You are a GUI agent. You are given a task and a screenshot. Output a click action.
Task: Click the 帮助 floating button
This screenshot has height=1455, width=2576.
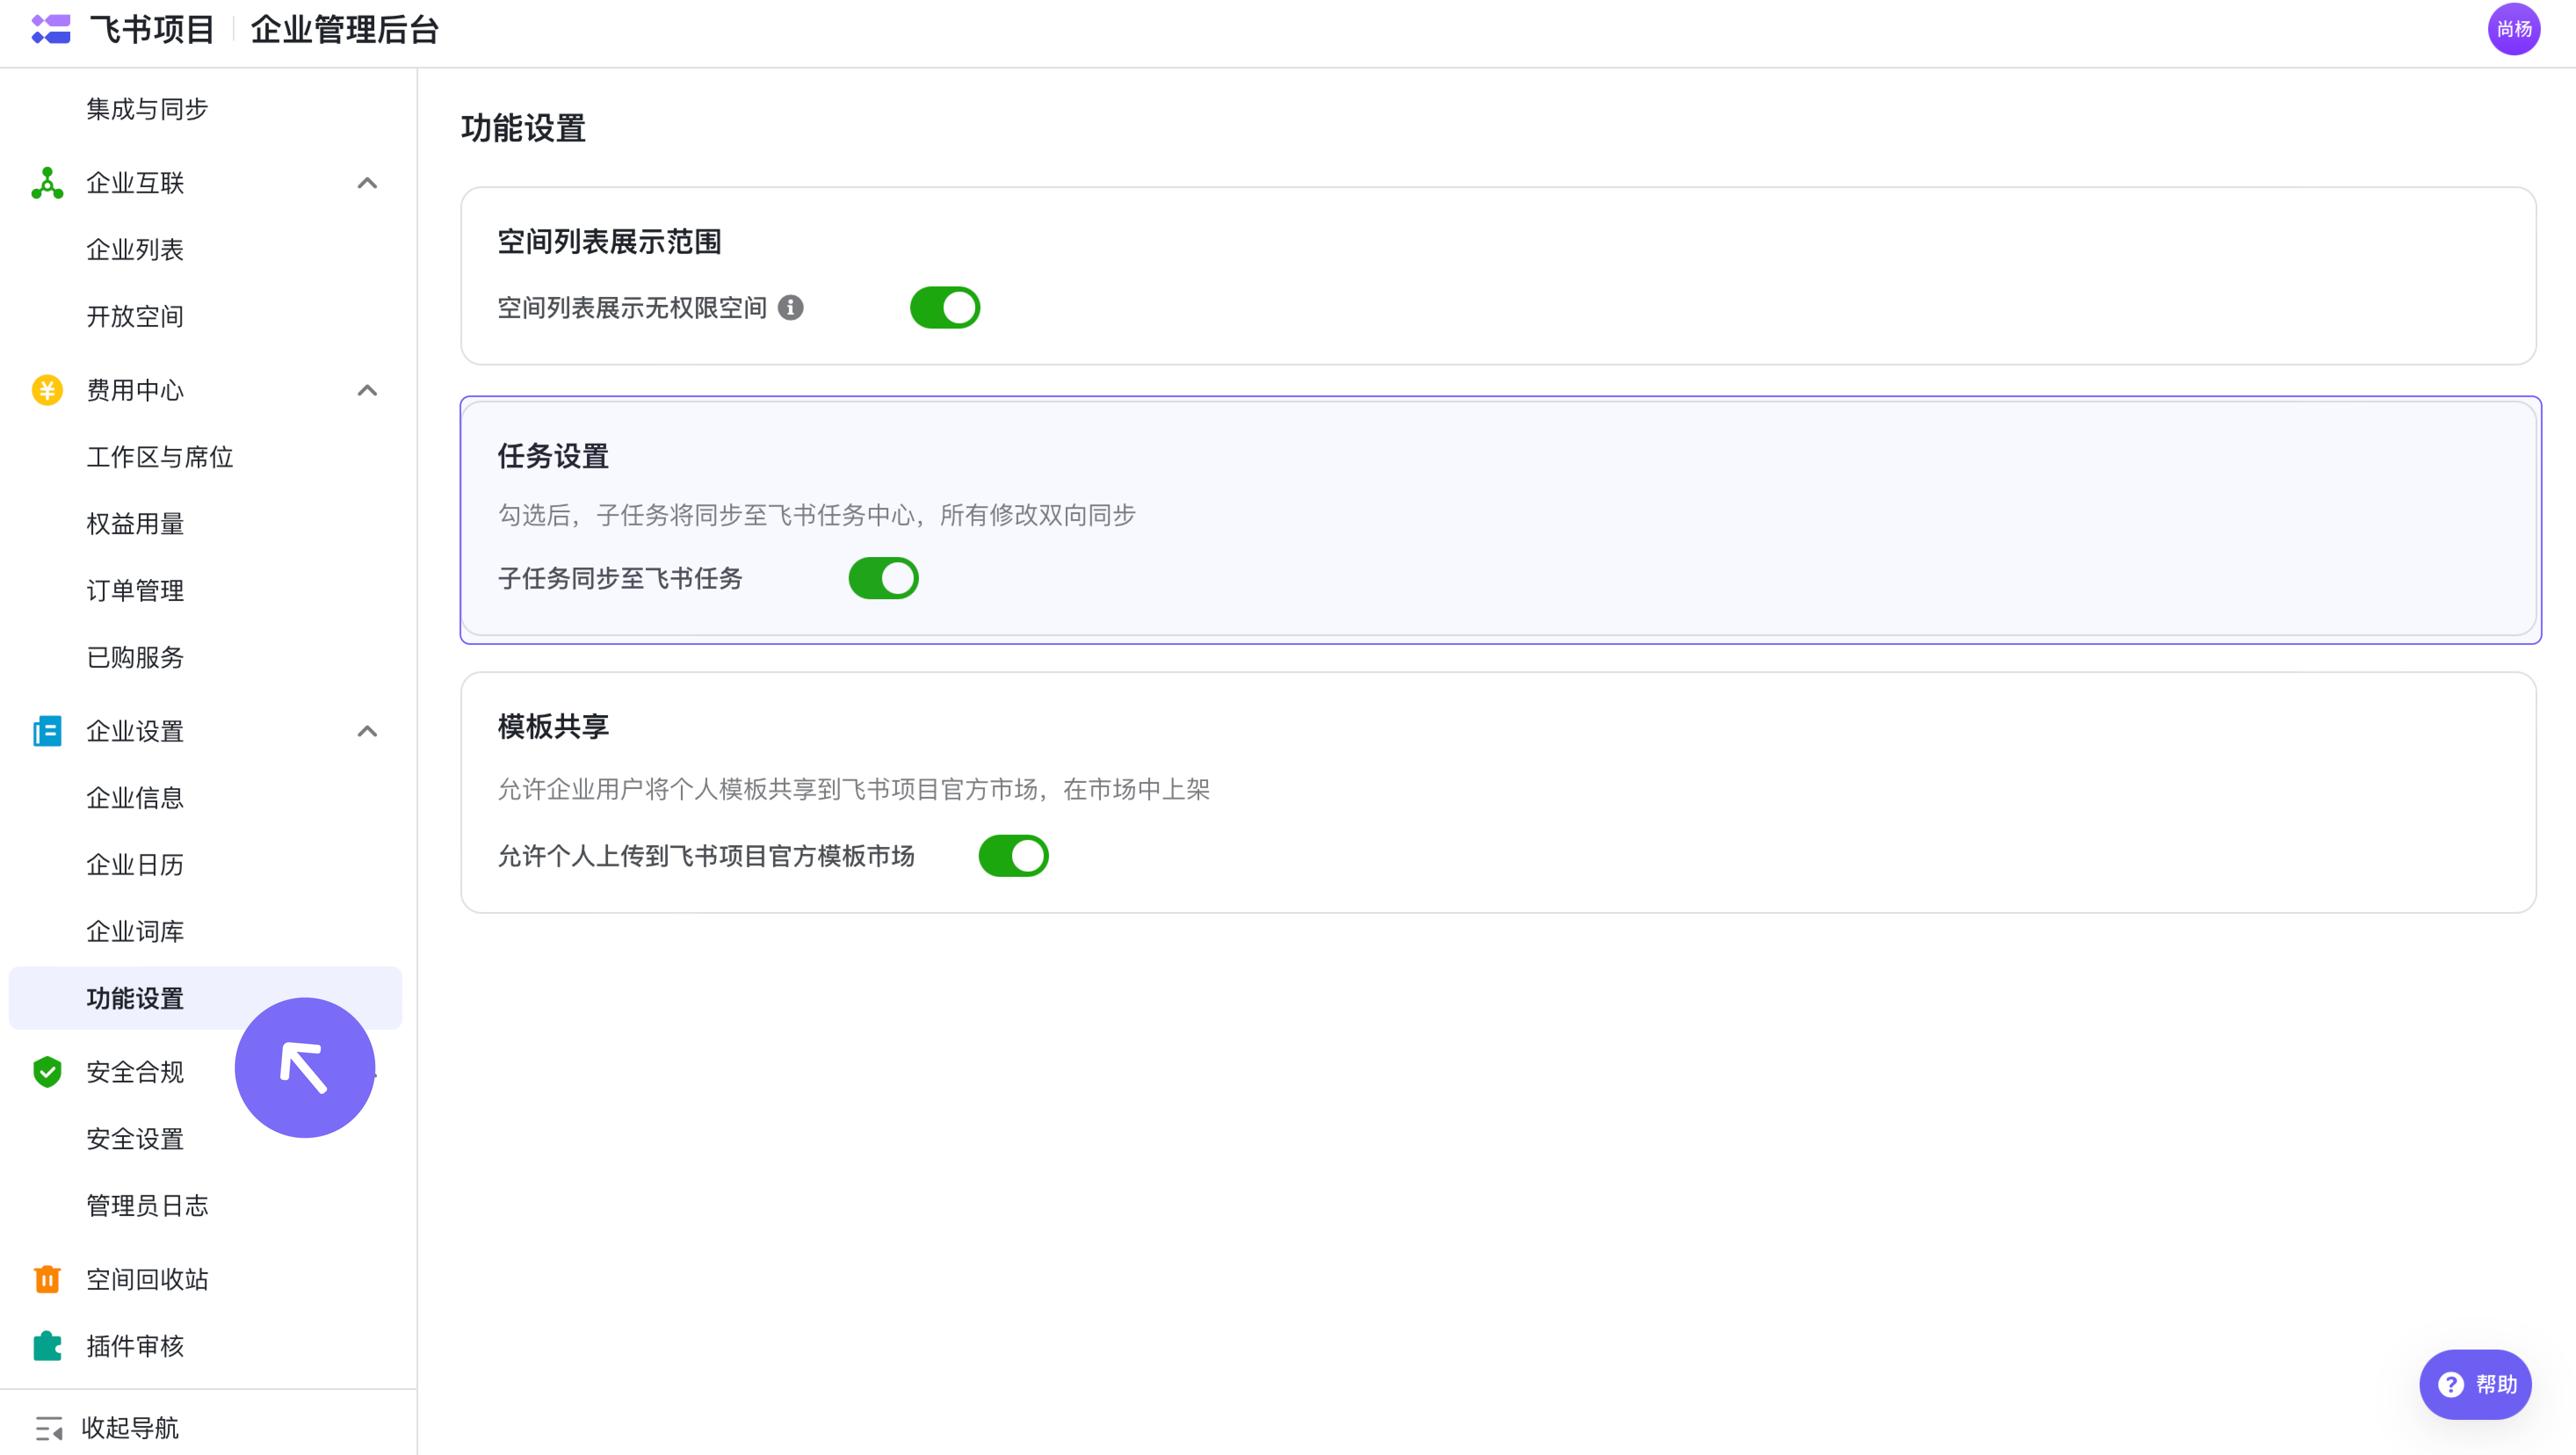click(x=2475, y=1385)
